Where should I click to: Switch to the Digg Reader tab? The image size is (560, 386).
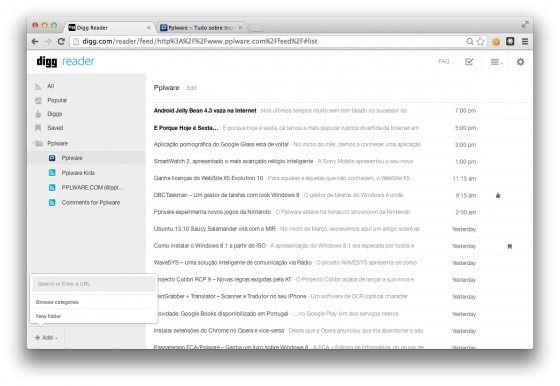click(109, 27)
